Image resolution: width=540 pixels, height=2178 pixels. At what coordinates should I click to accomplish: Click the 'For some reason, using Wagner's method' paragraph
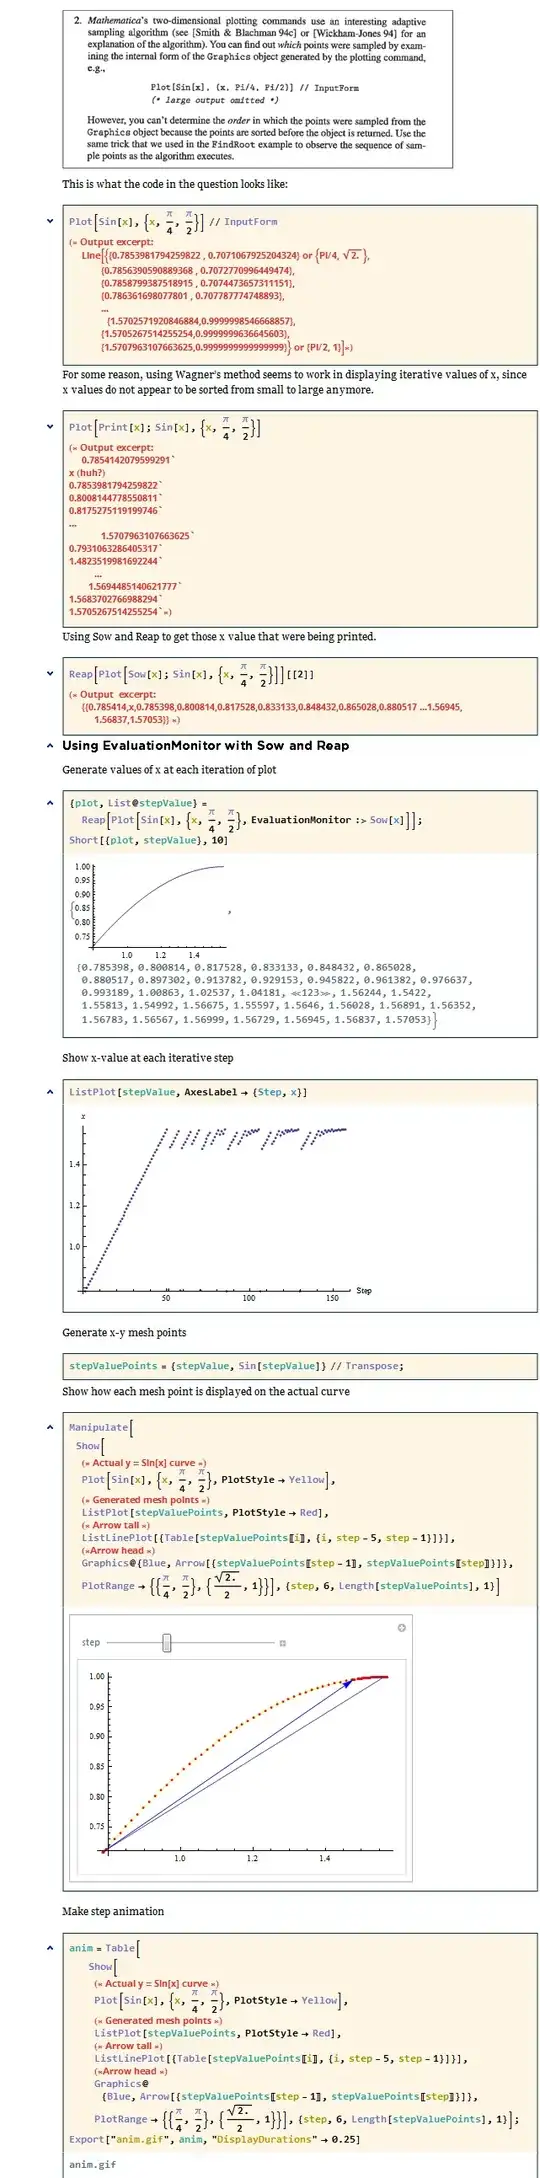[294, 382]
